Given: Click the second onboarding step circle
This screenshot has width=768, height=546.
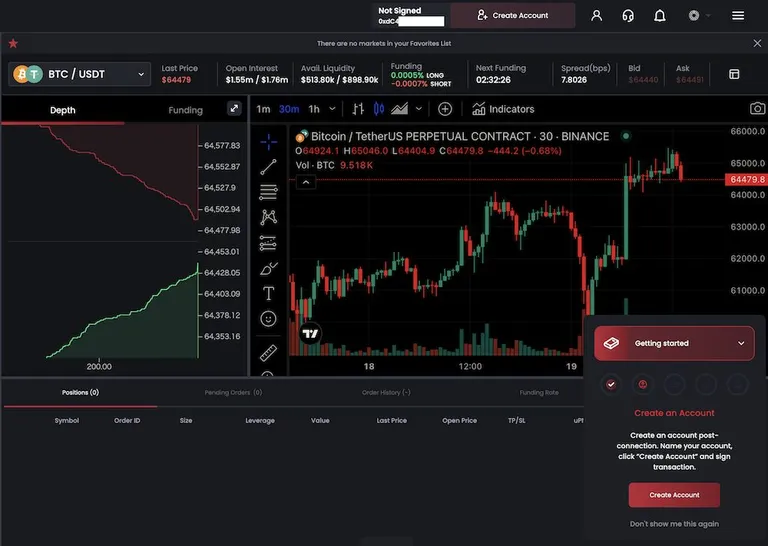Looking at the screenshot, I should tap(643, 384).
